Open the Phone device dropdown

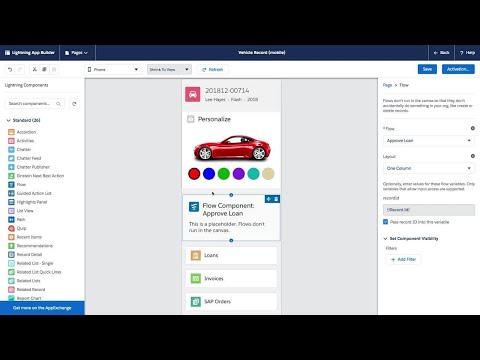tap(113, 69)
